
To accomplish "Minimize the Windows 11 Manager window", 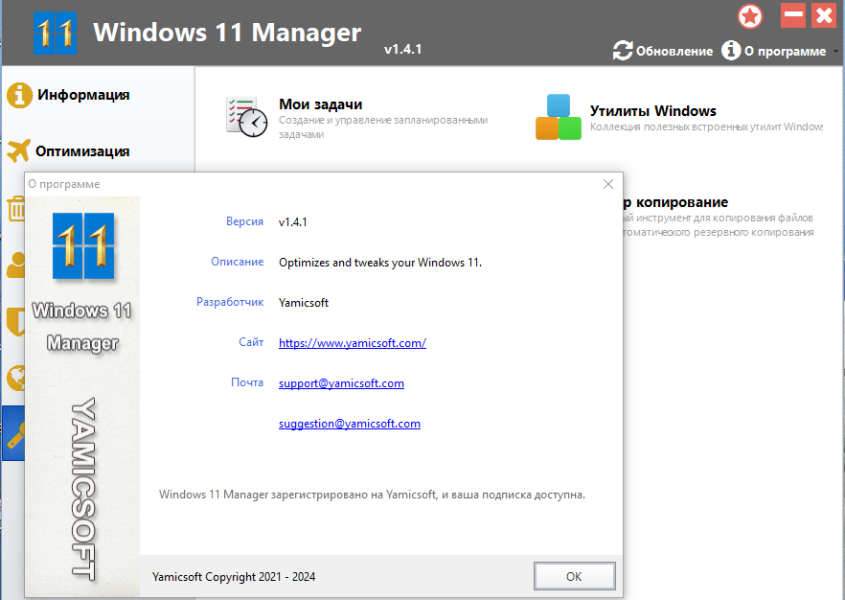I will [x=793, y=16].
